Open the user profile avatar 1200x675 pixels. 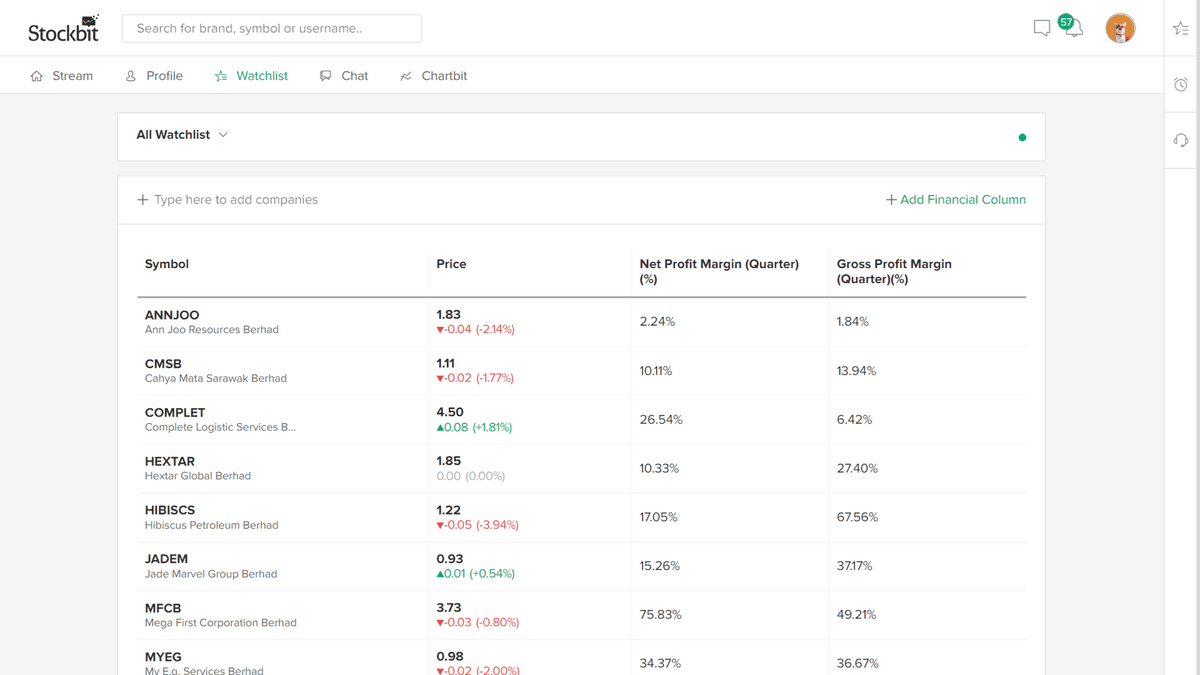point(1120,28)
